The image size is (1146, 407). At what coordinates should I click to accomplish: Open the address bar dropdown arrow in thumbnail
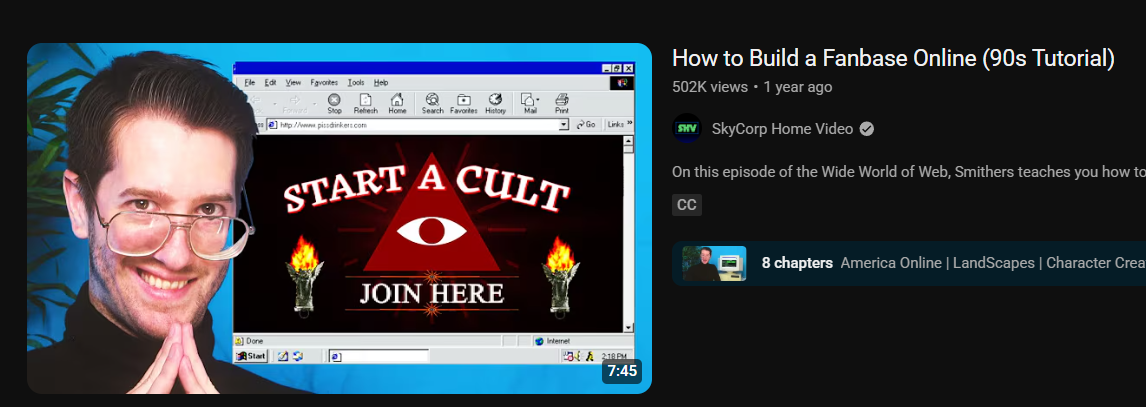pos(563,125)
